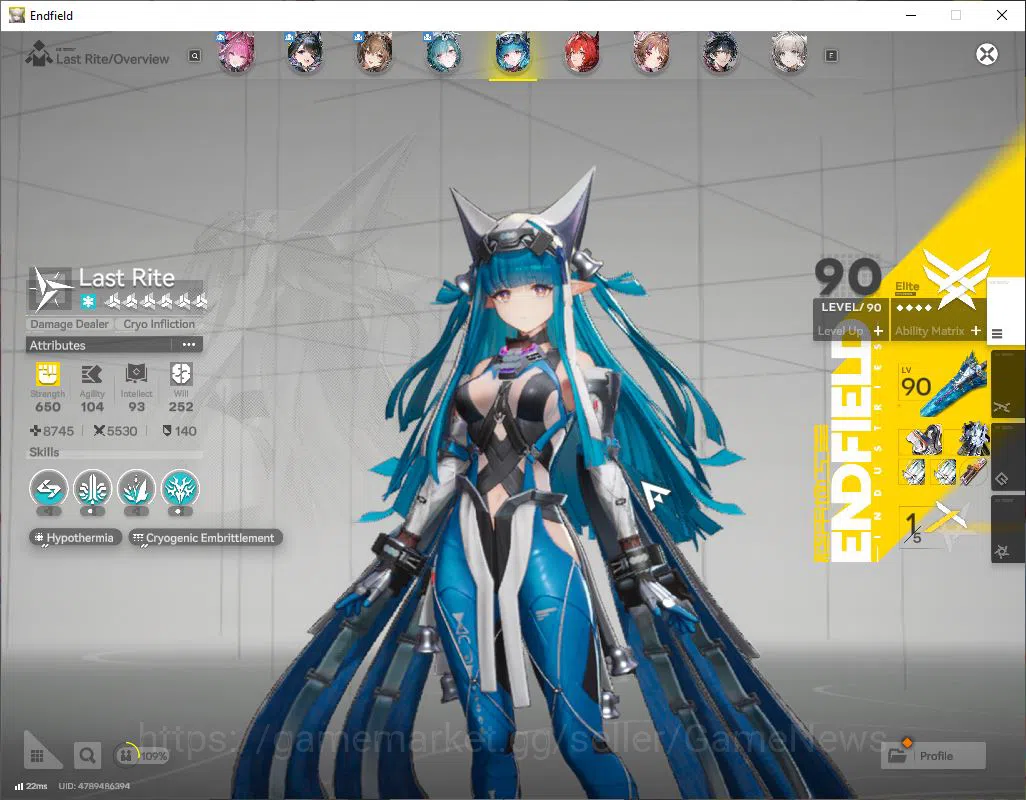Select the light-brown-haired operator portrait
The width and height of the screenshot is (1026, 800).
pyautogui.click(x=651, y=52)
